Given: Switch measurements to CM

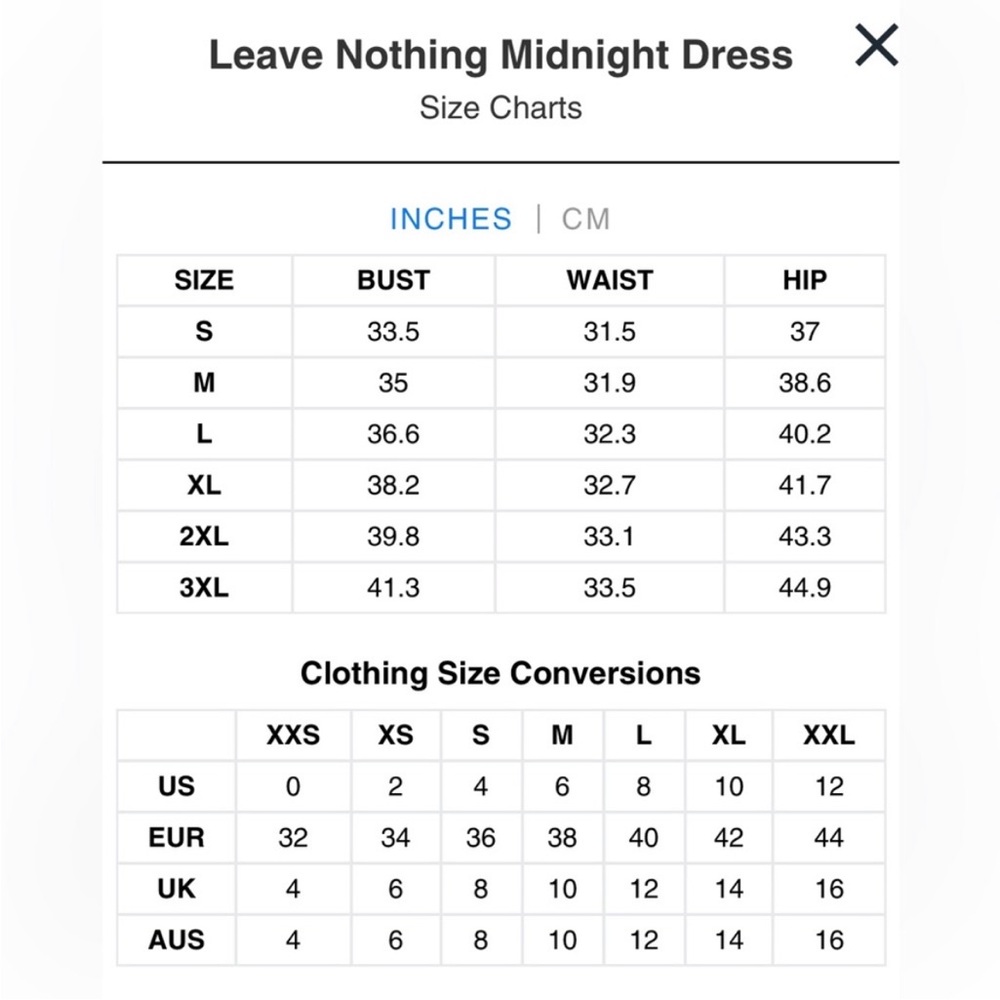Looking at the screenshot, I should (x=585, y=219).
